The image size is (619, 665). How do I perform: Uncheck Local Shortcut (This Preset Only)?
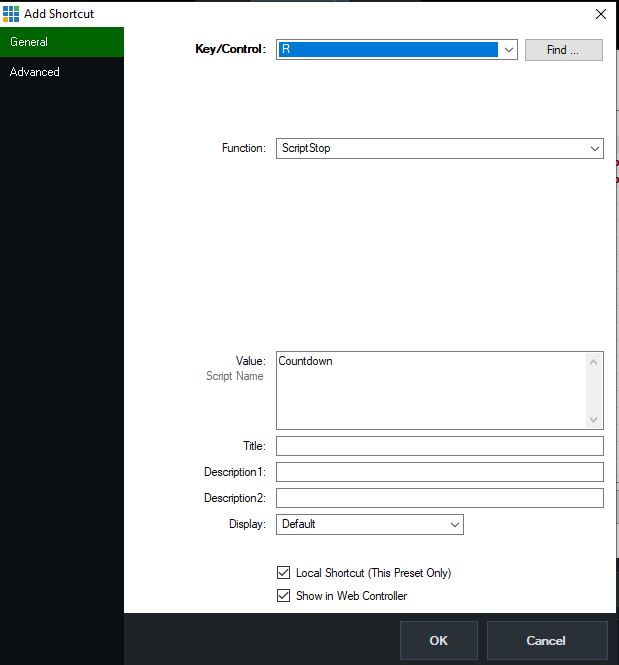coord(283,573)
